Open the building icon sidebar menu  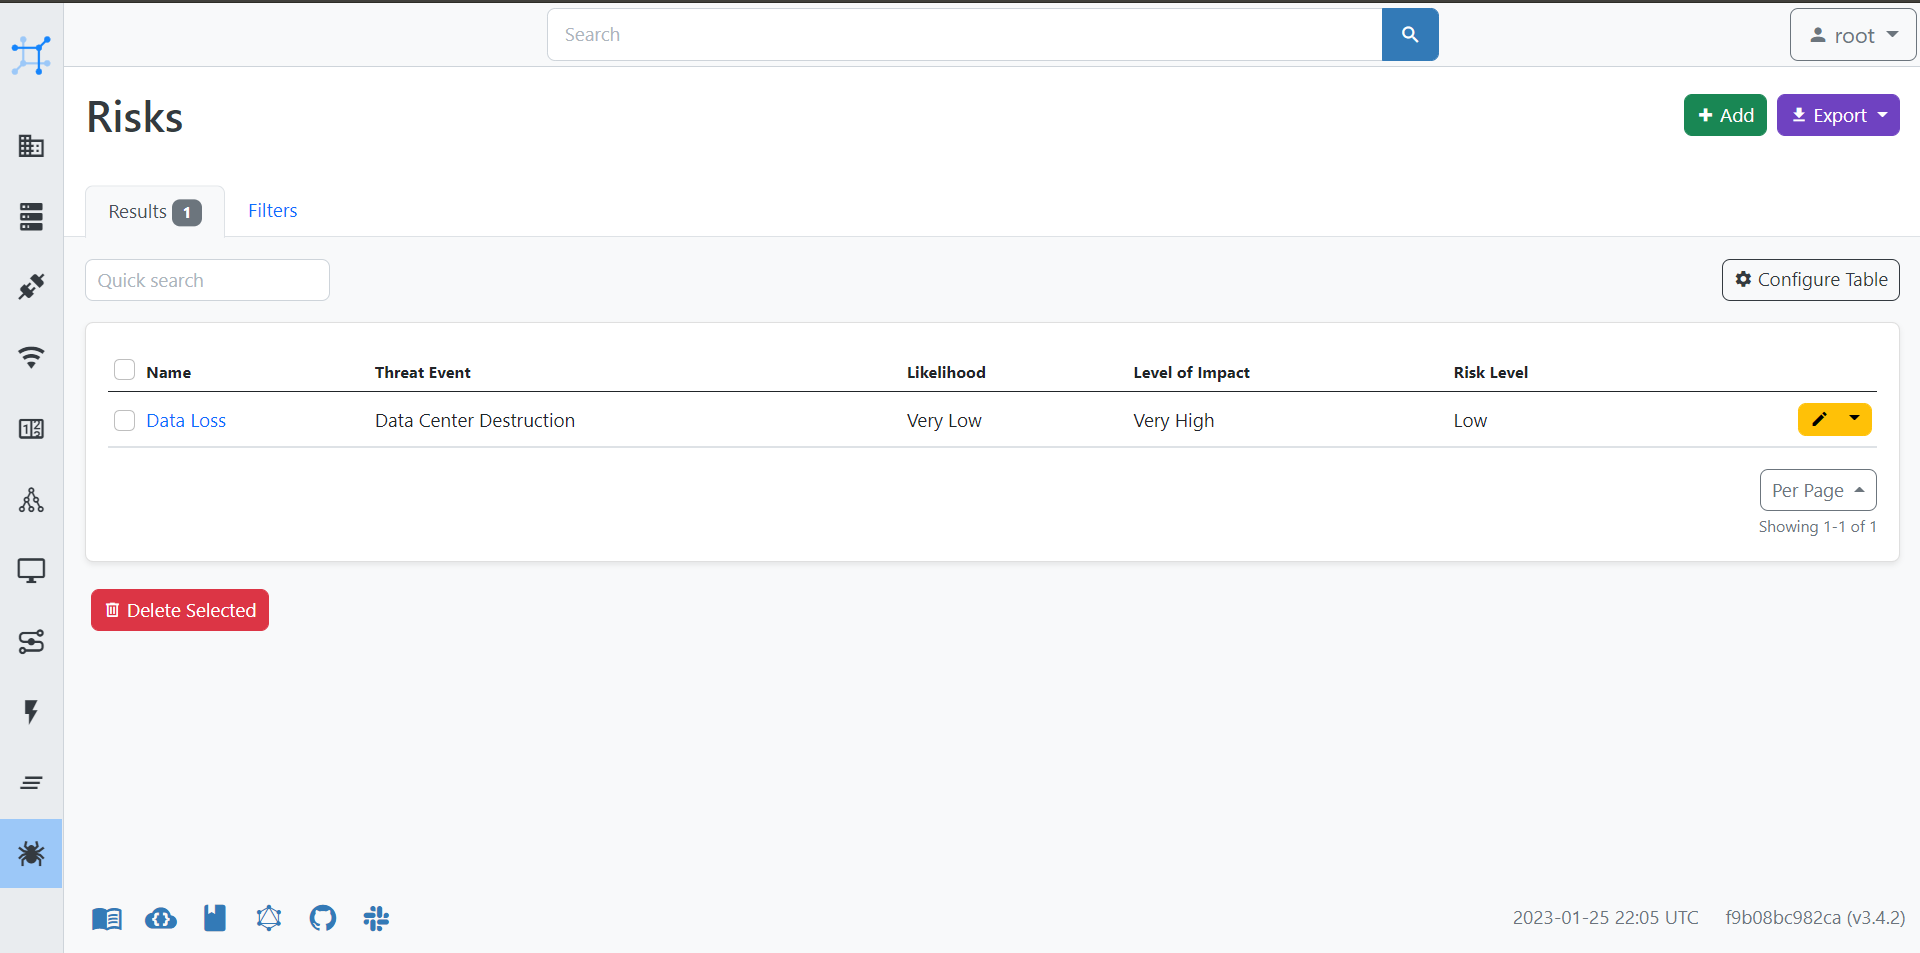pos(31,146)
